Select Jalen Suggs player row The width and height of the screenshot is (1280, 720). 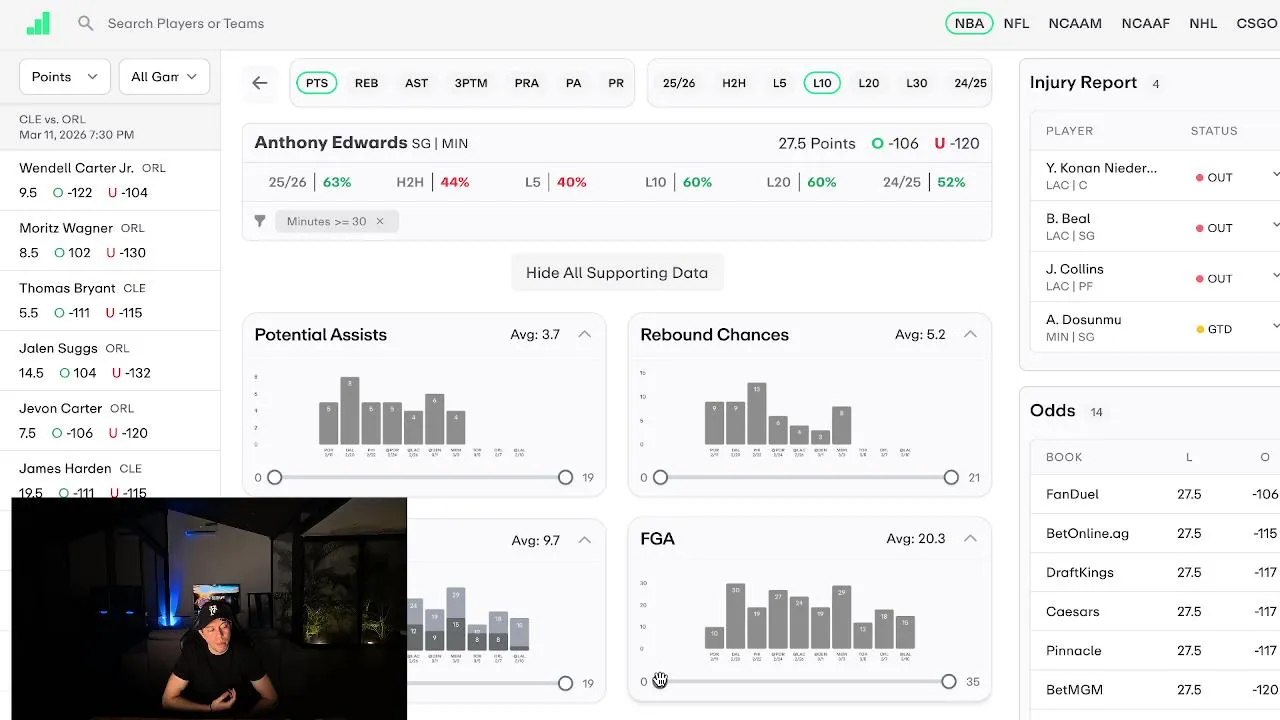(110, 360)
